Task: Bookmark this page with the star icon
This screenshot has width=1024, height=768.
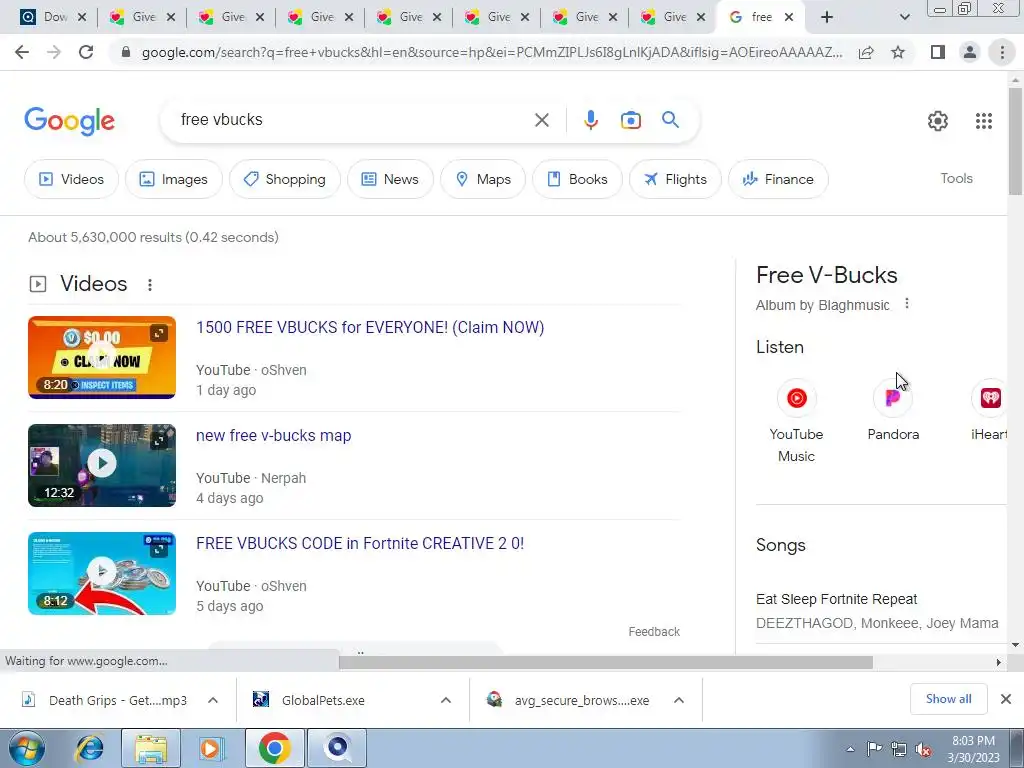Action: 898,52
